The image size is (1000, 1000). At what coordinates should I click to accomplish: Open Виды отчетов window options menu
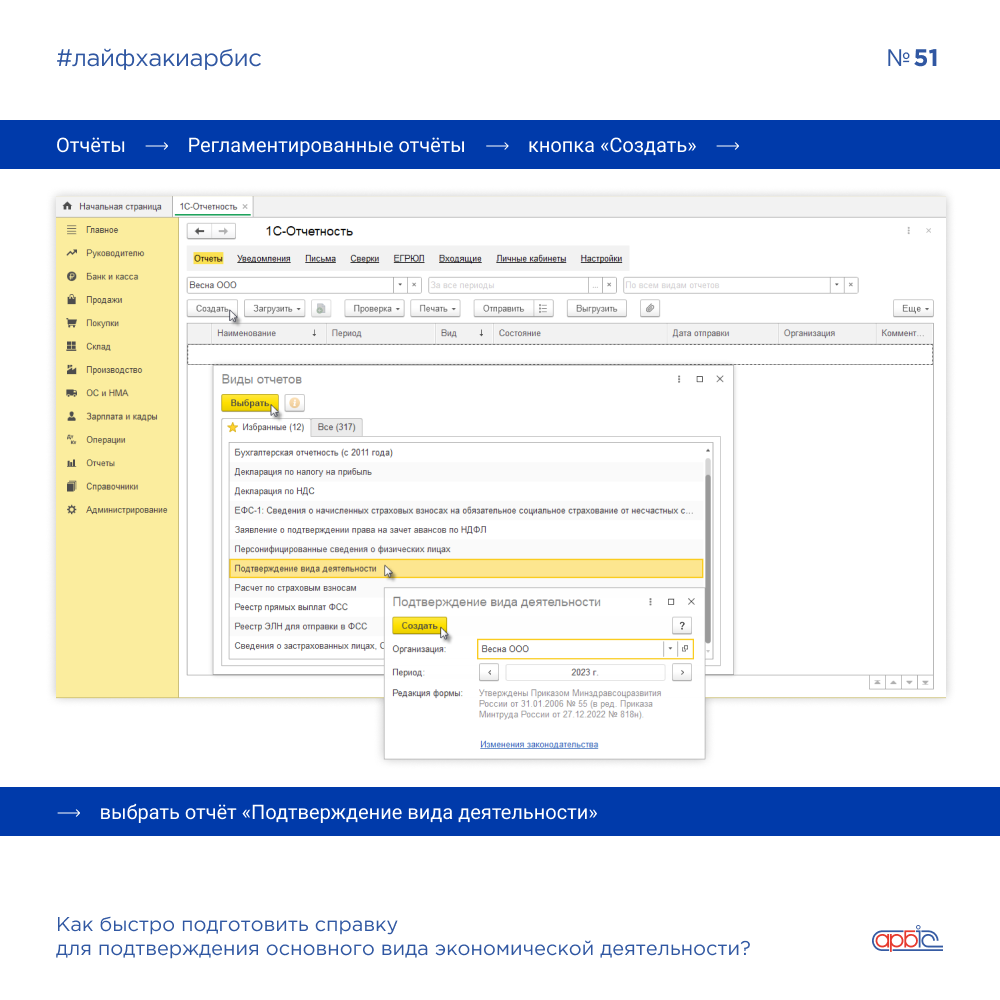coord(679,379)
